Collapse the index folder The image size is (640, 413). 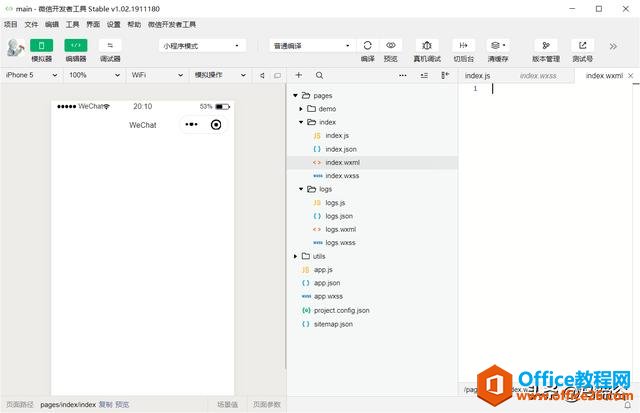point(301,122)
